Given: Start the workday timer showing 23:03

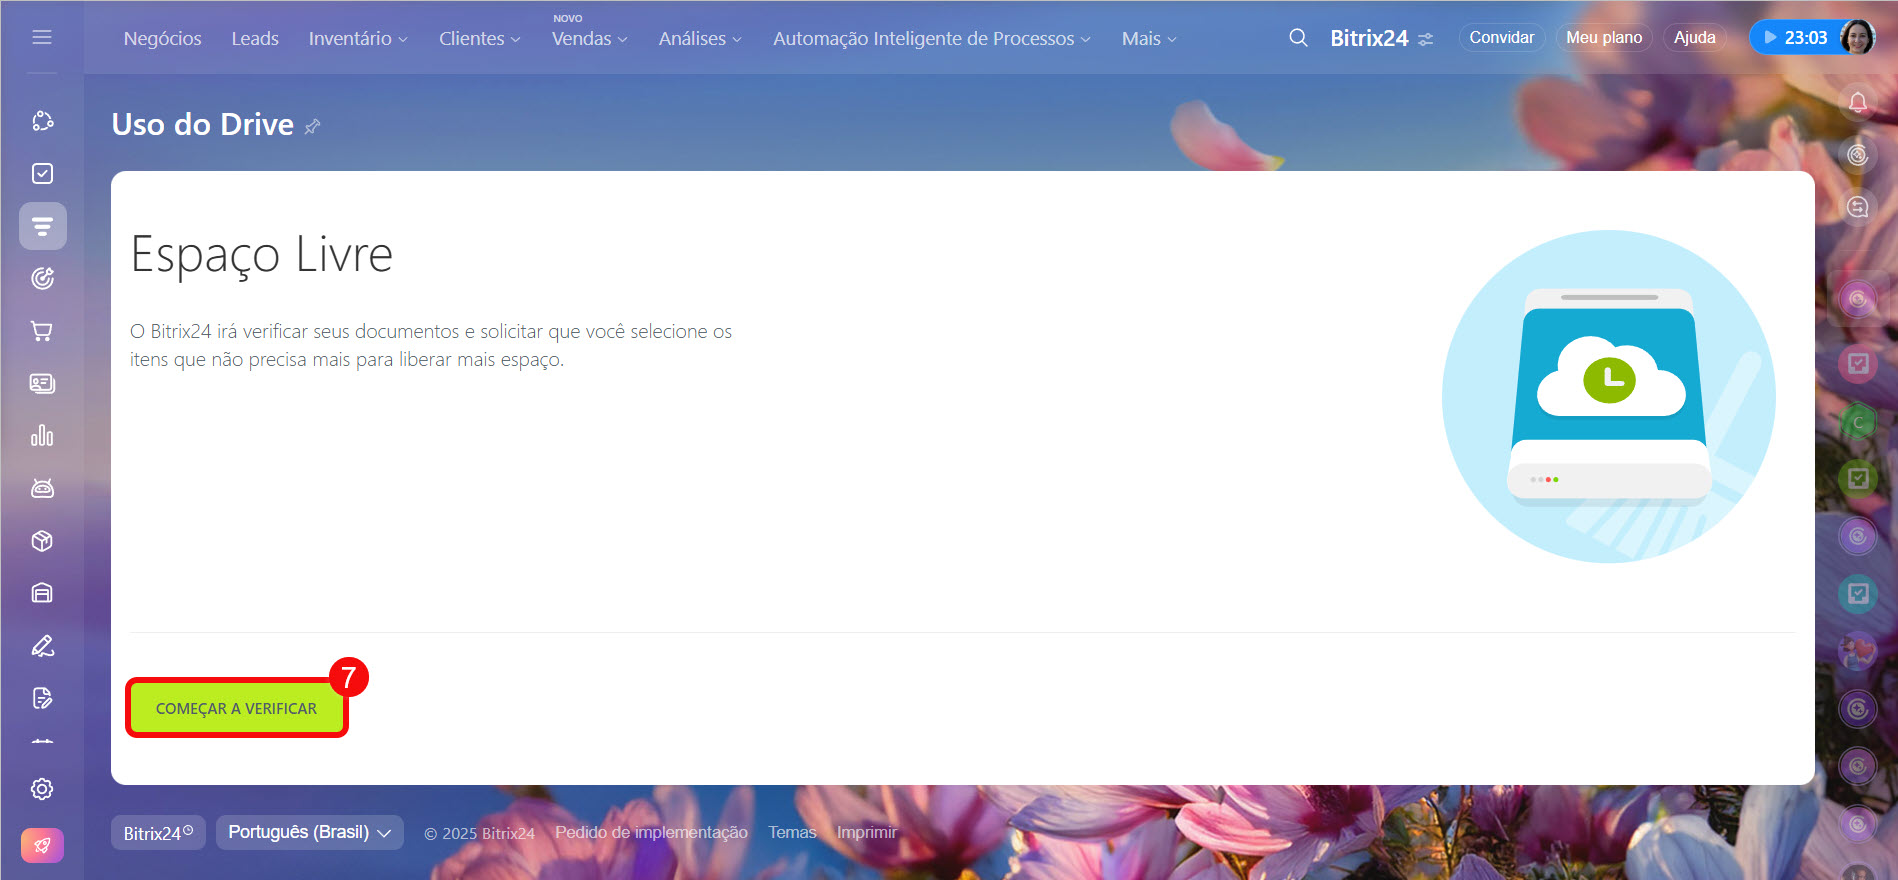Looking at the screenshot, I should click(1795, 38).
